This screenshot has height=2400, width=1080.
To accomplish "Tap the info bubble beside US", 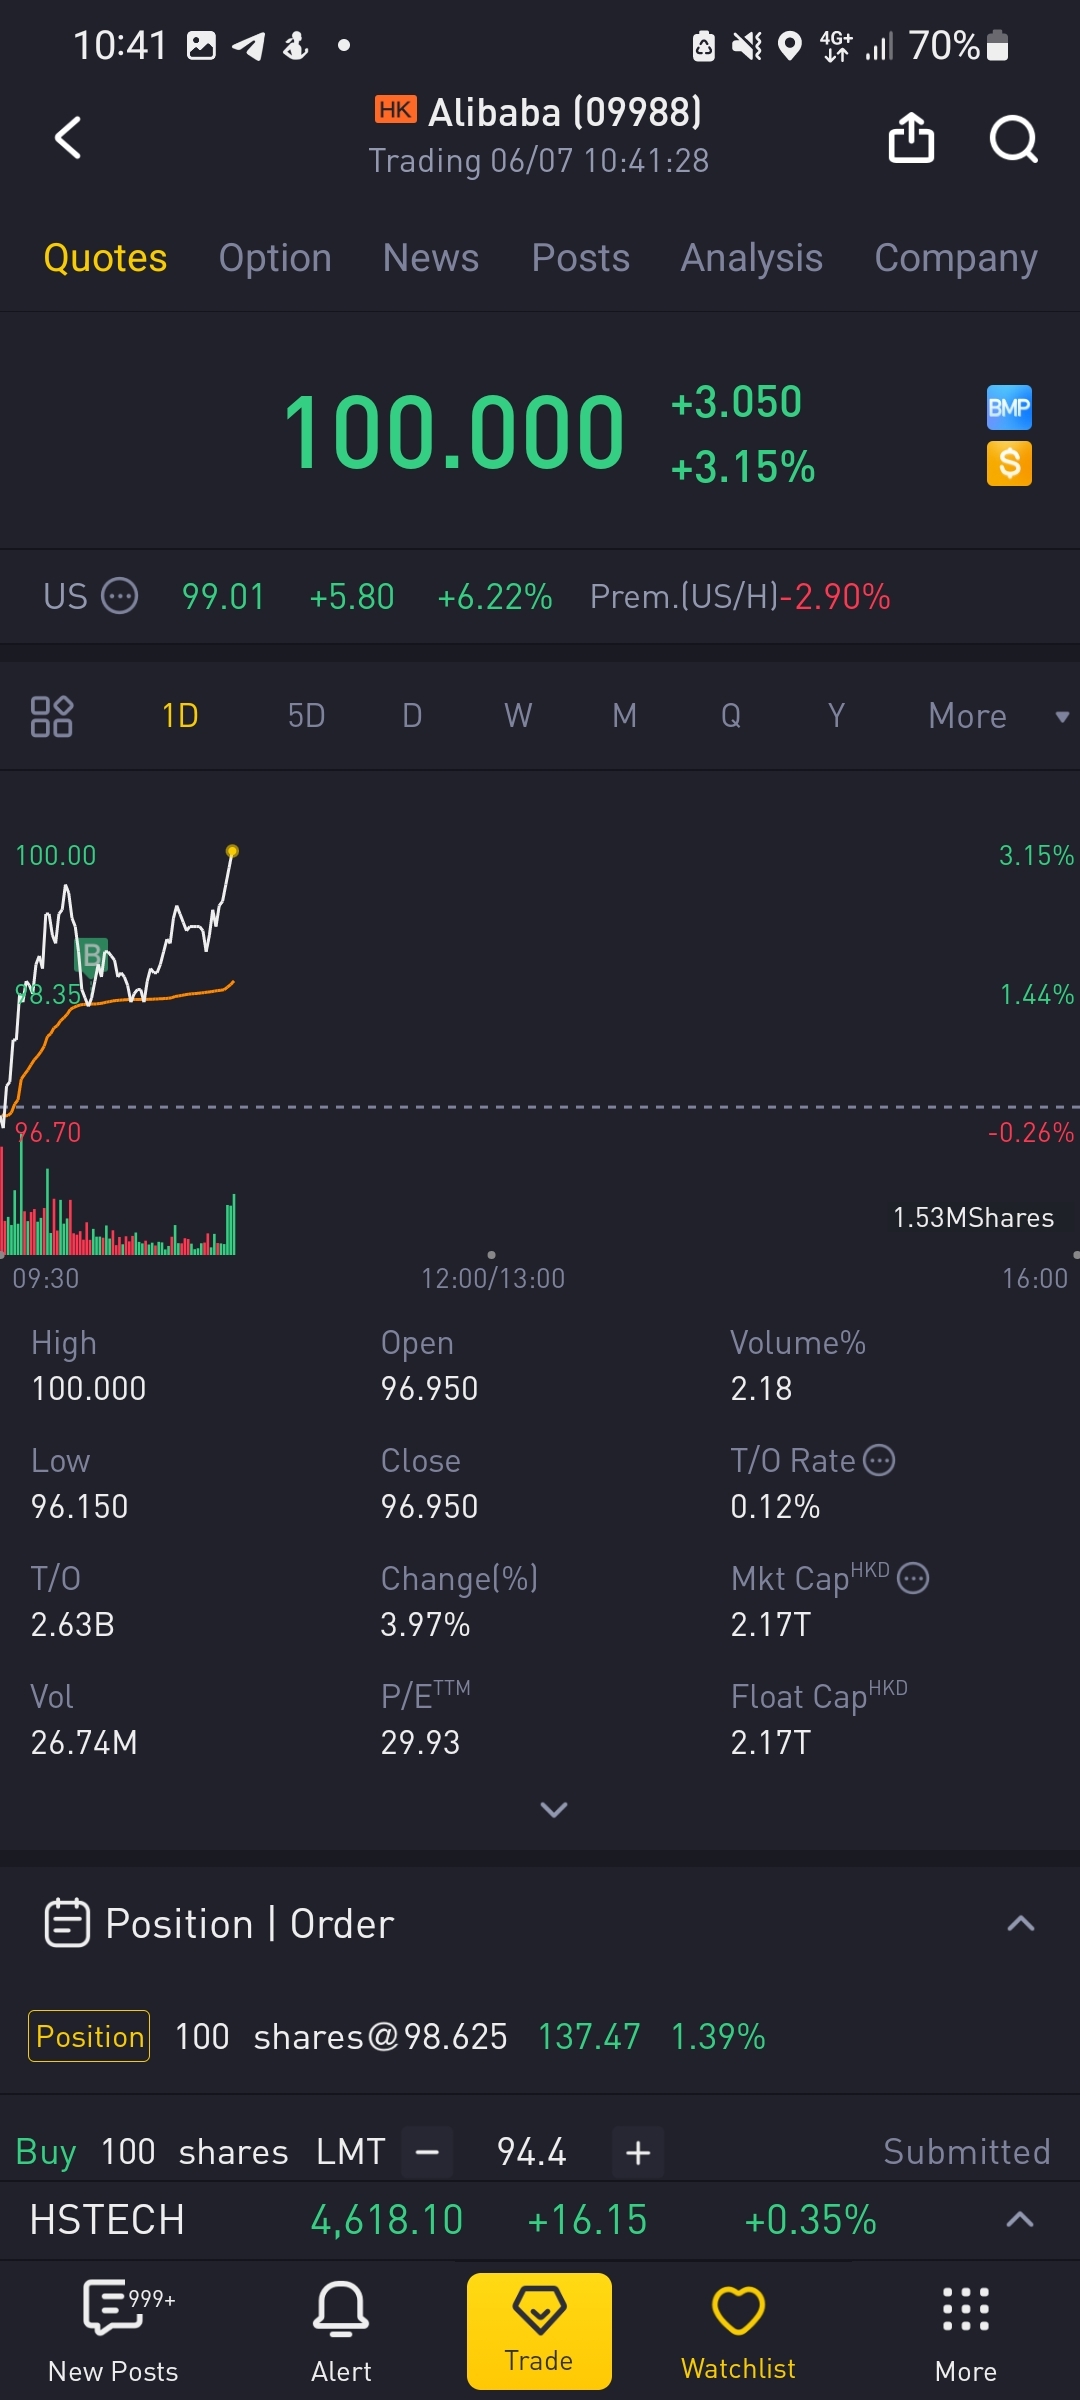I will pos(120,596).
